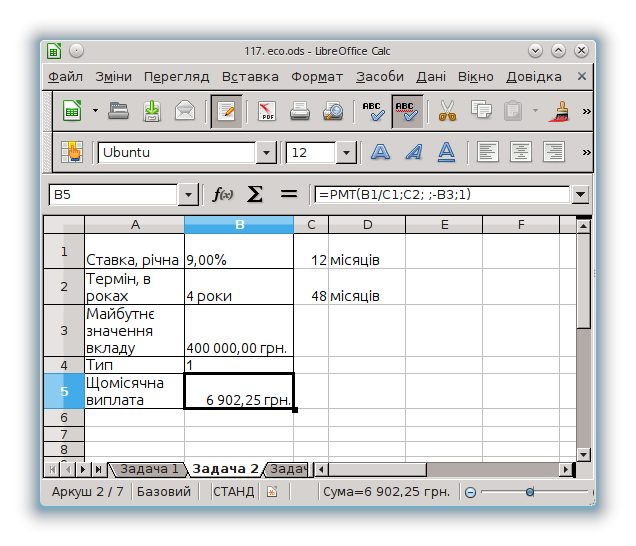Center cell text horizontally
Screen dimensions: 636x546
pyautogui.click(x=521, y=152)
